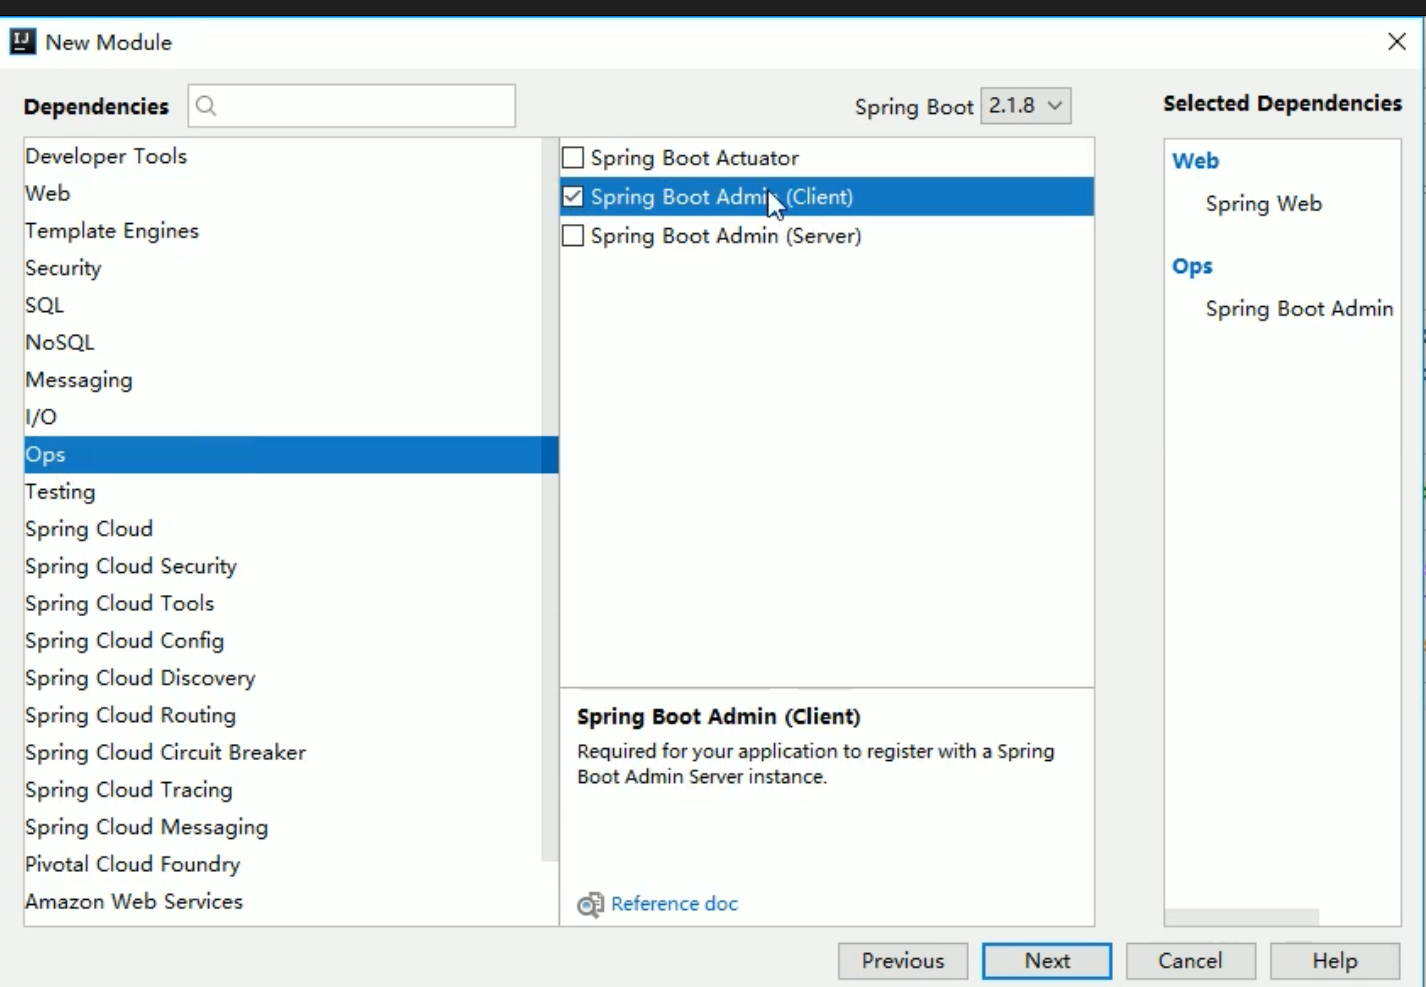Click the category list vertical scrollbar

pyautogui.click(x=549, y=500)
